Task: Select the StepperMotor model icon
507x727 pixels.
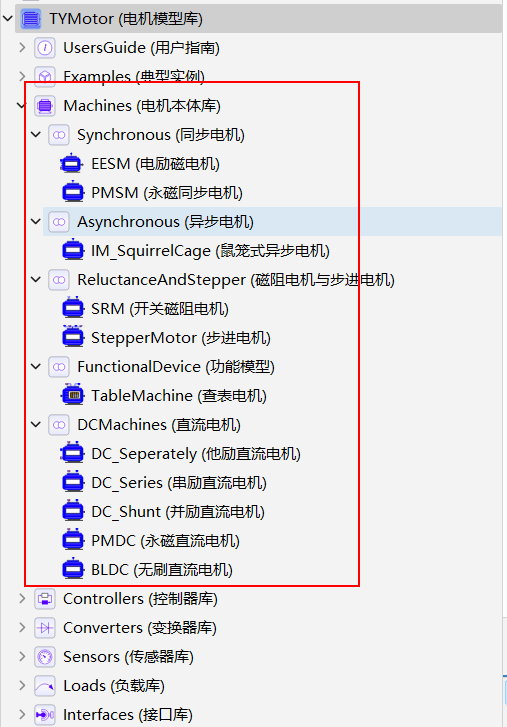Action: tap(73, 337)
